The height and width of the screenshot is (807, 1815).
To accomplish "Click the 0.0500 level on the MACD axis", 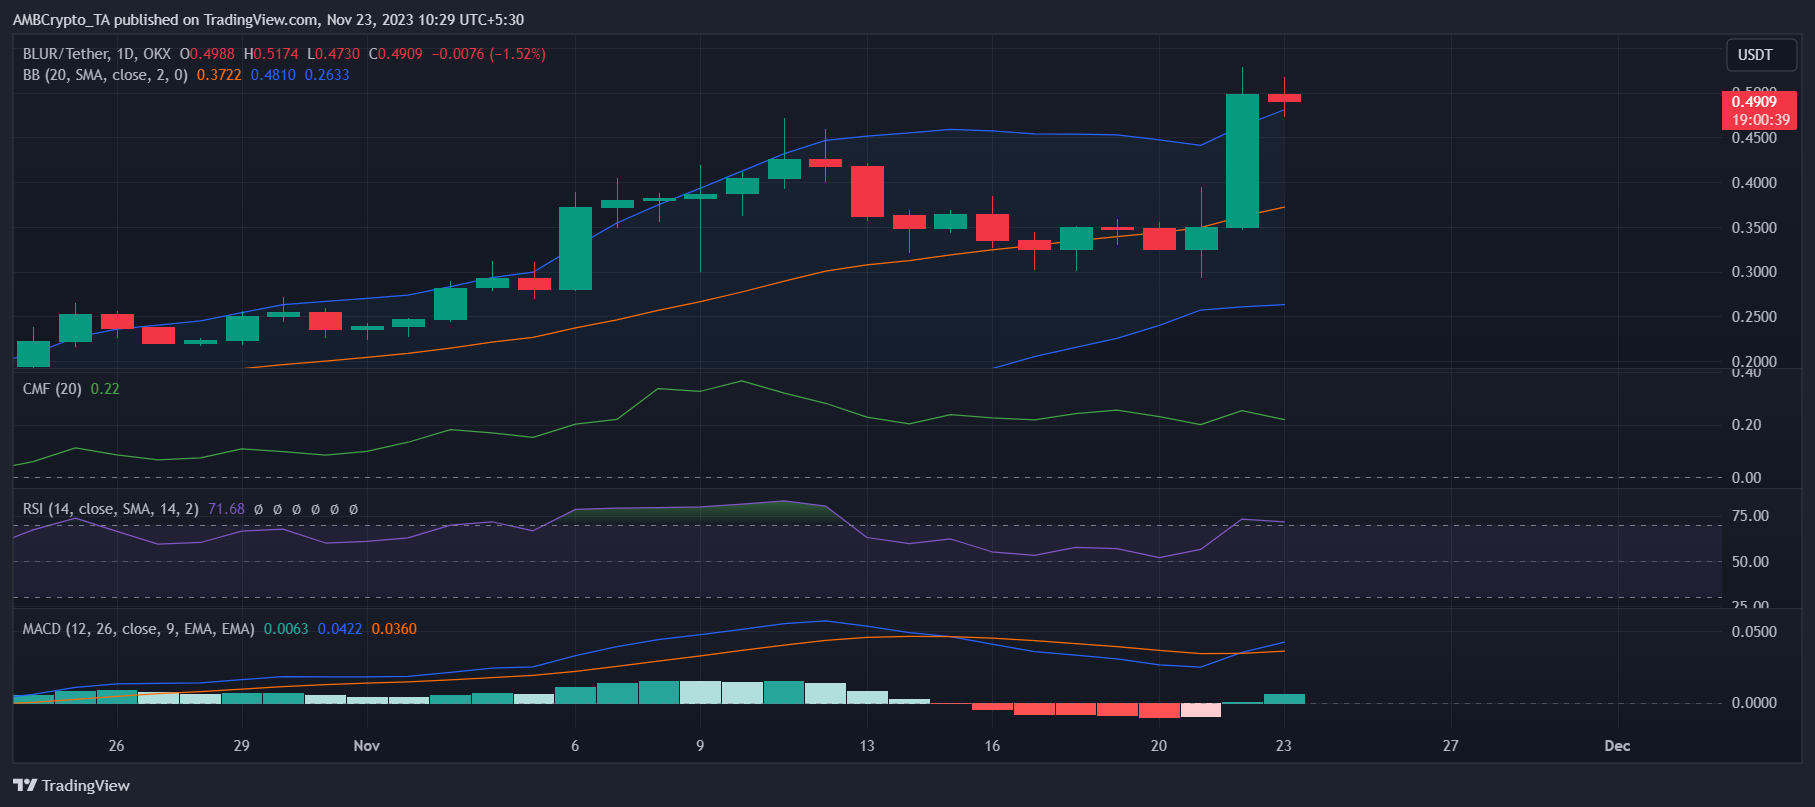I will (1755, 632).
